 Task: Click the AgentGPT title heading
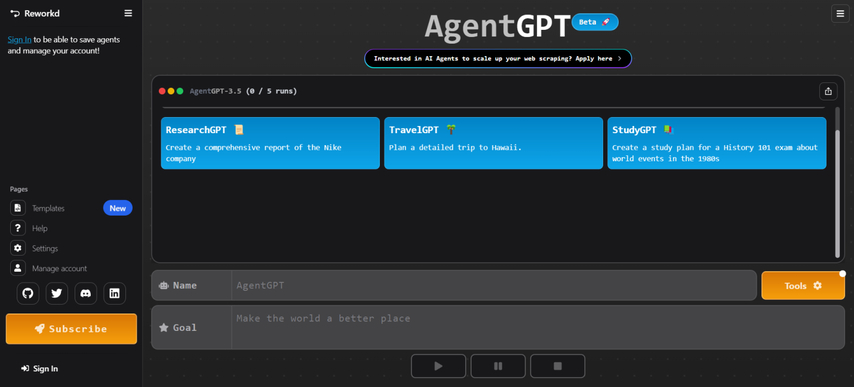[x=497, y=26]
